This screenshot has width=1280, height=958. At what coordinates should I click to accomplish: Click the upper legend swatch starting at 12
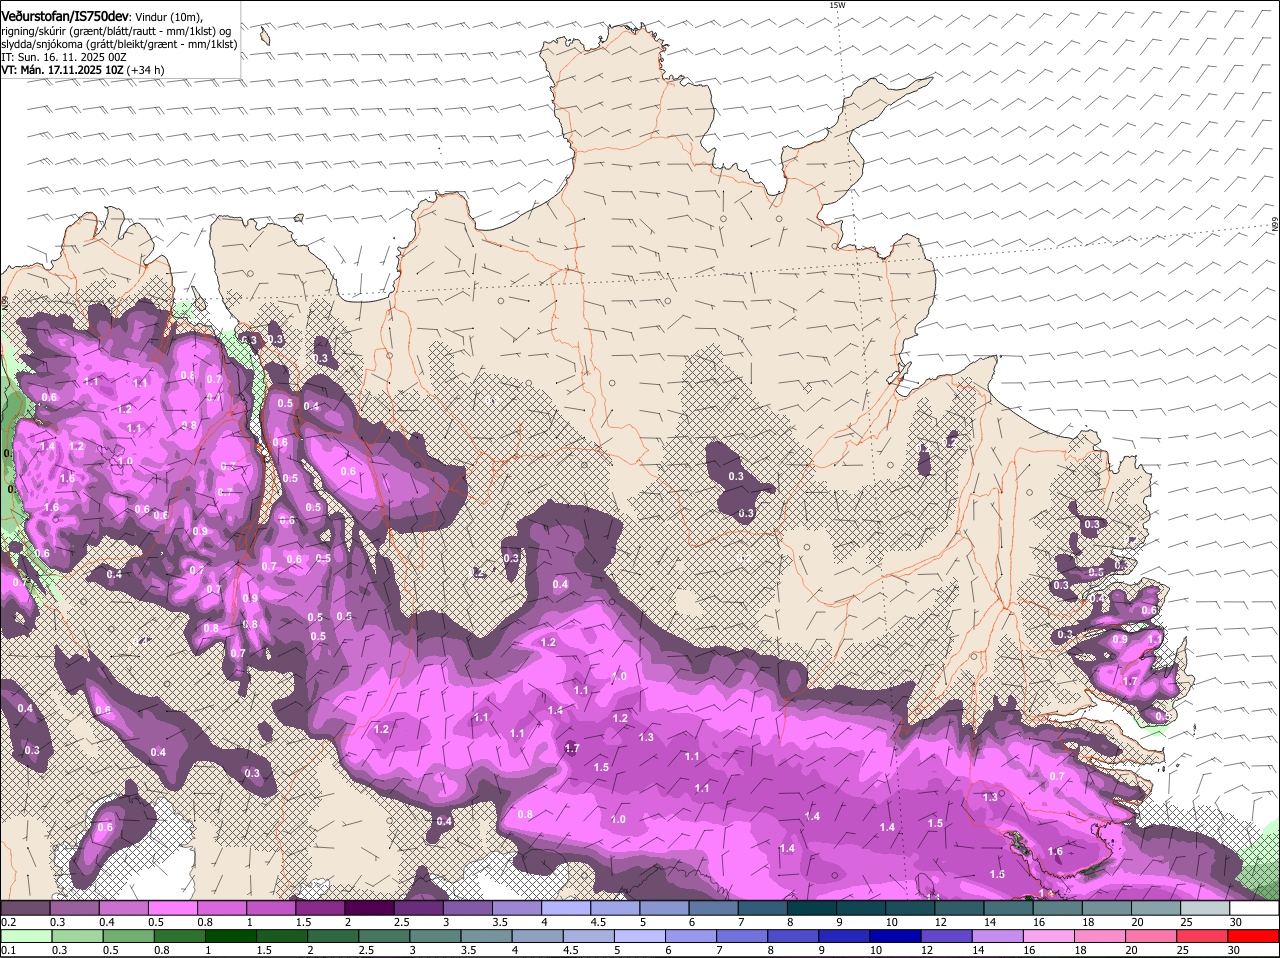(x=958, y=907)
